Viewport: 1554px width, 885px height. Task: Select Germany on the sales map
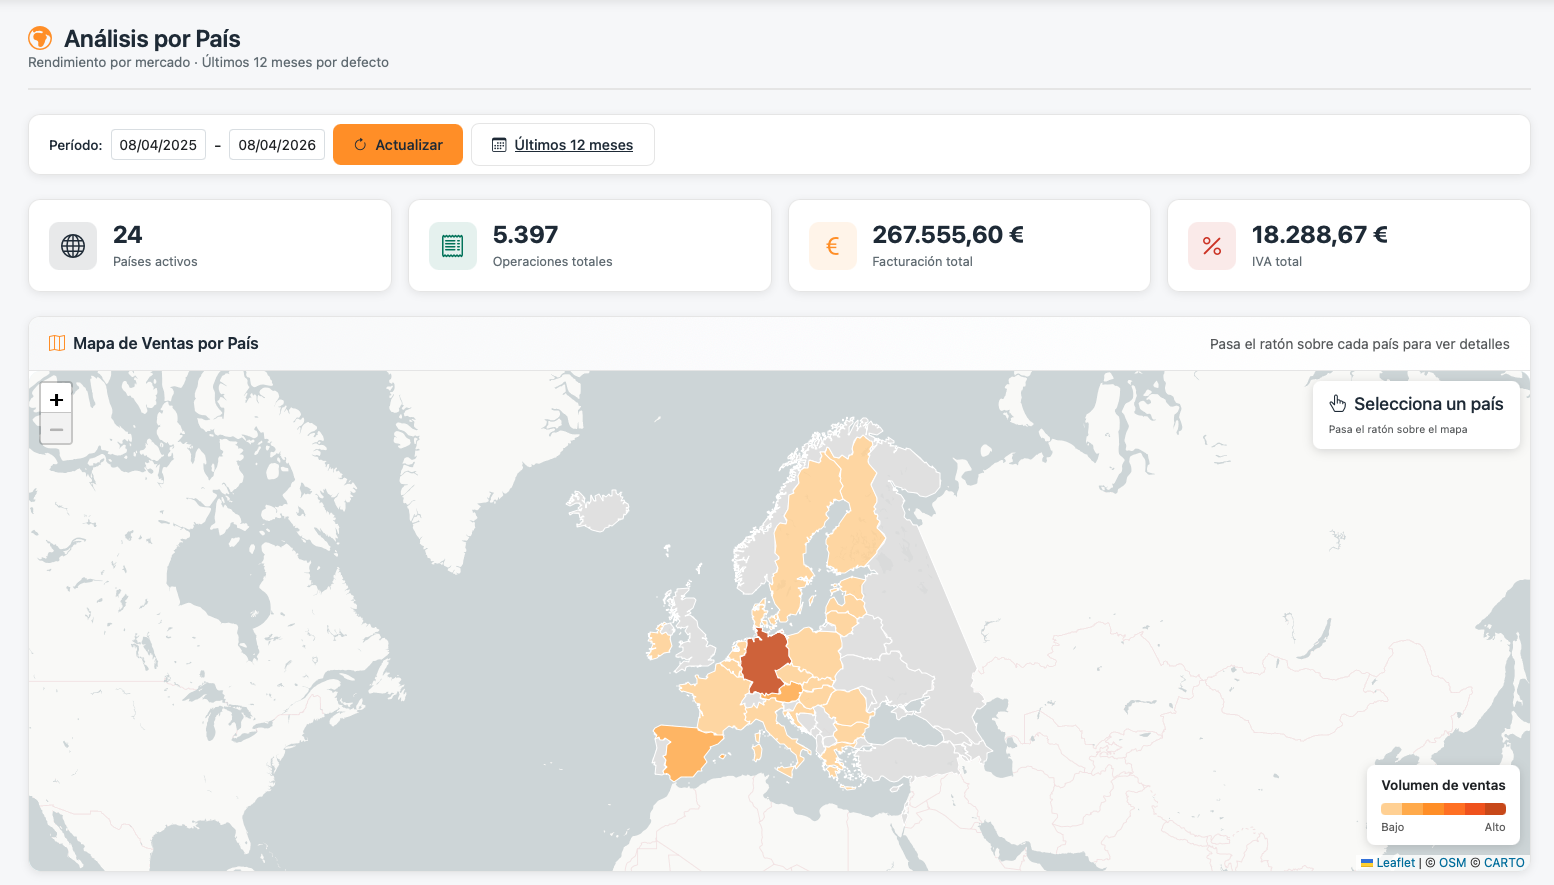[765, 662]
